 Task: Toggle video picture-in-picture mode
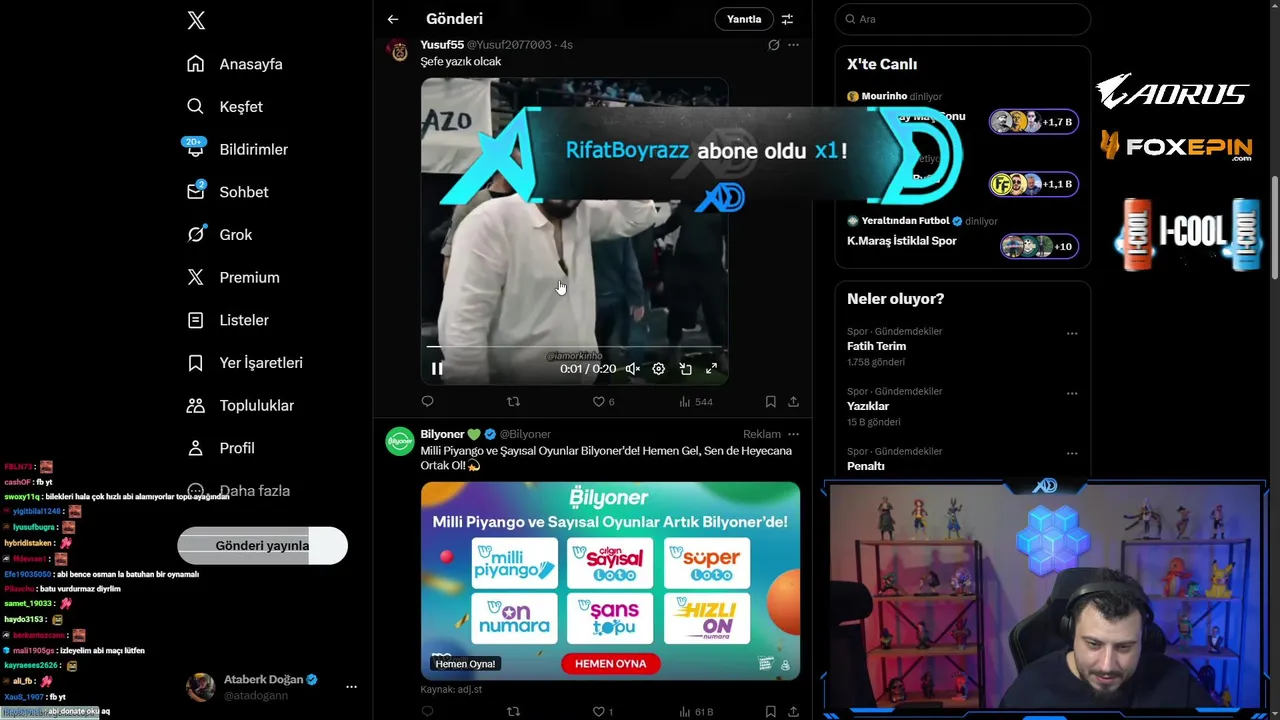pos(685,369)
